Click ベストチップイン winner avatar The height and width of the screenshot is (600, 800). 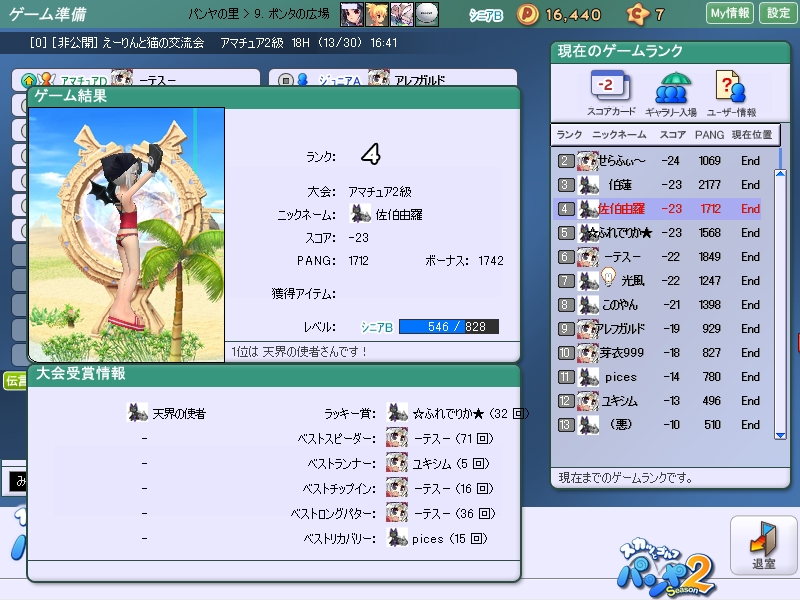pyautogui.click(x=397, y=488)
